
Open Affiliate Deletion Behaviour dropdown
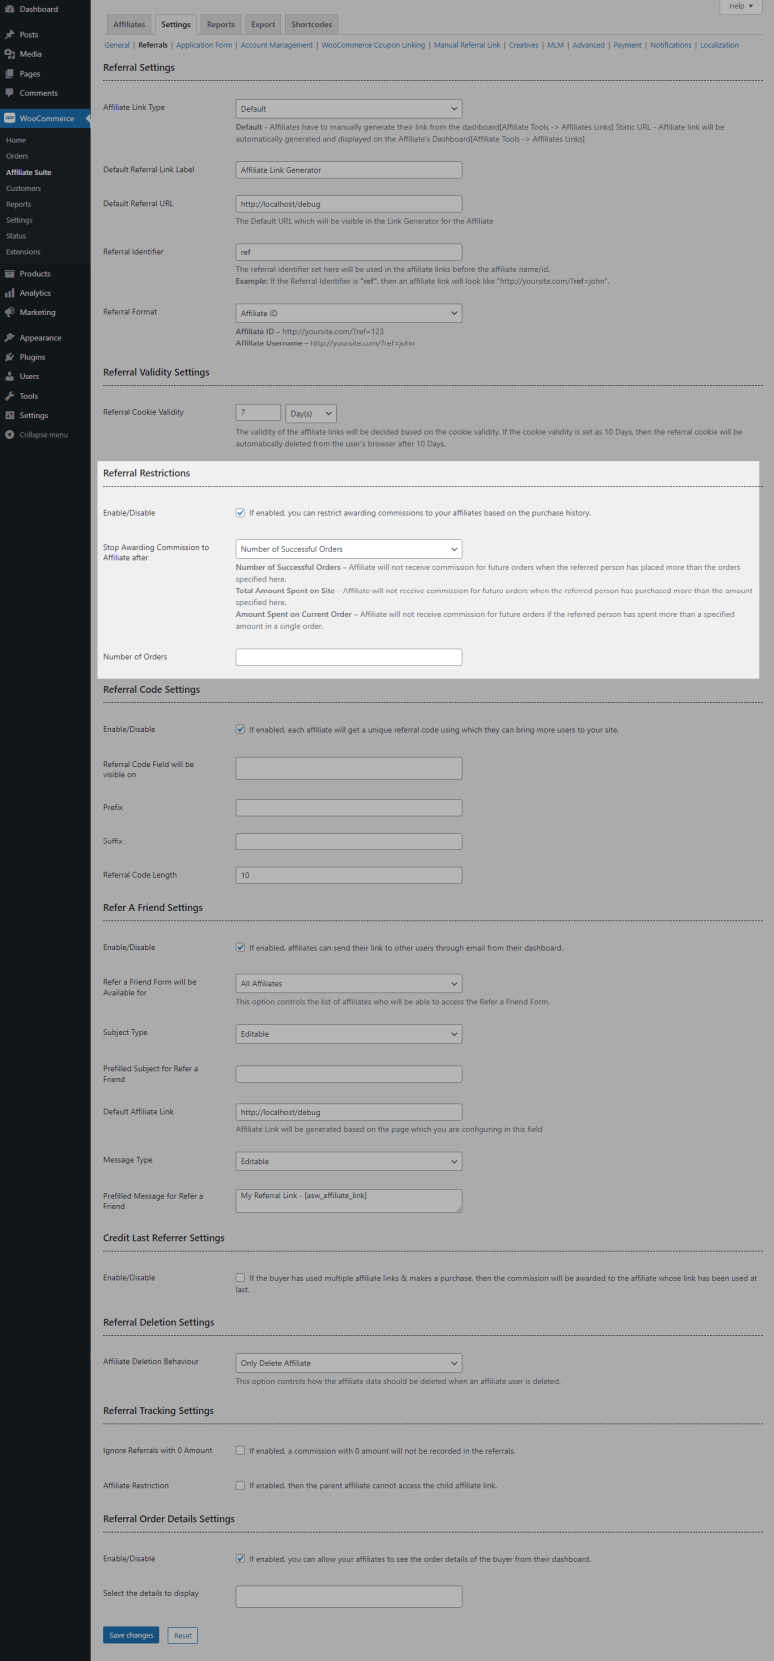click(349, 1363)
